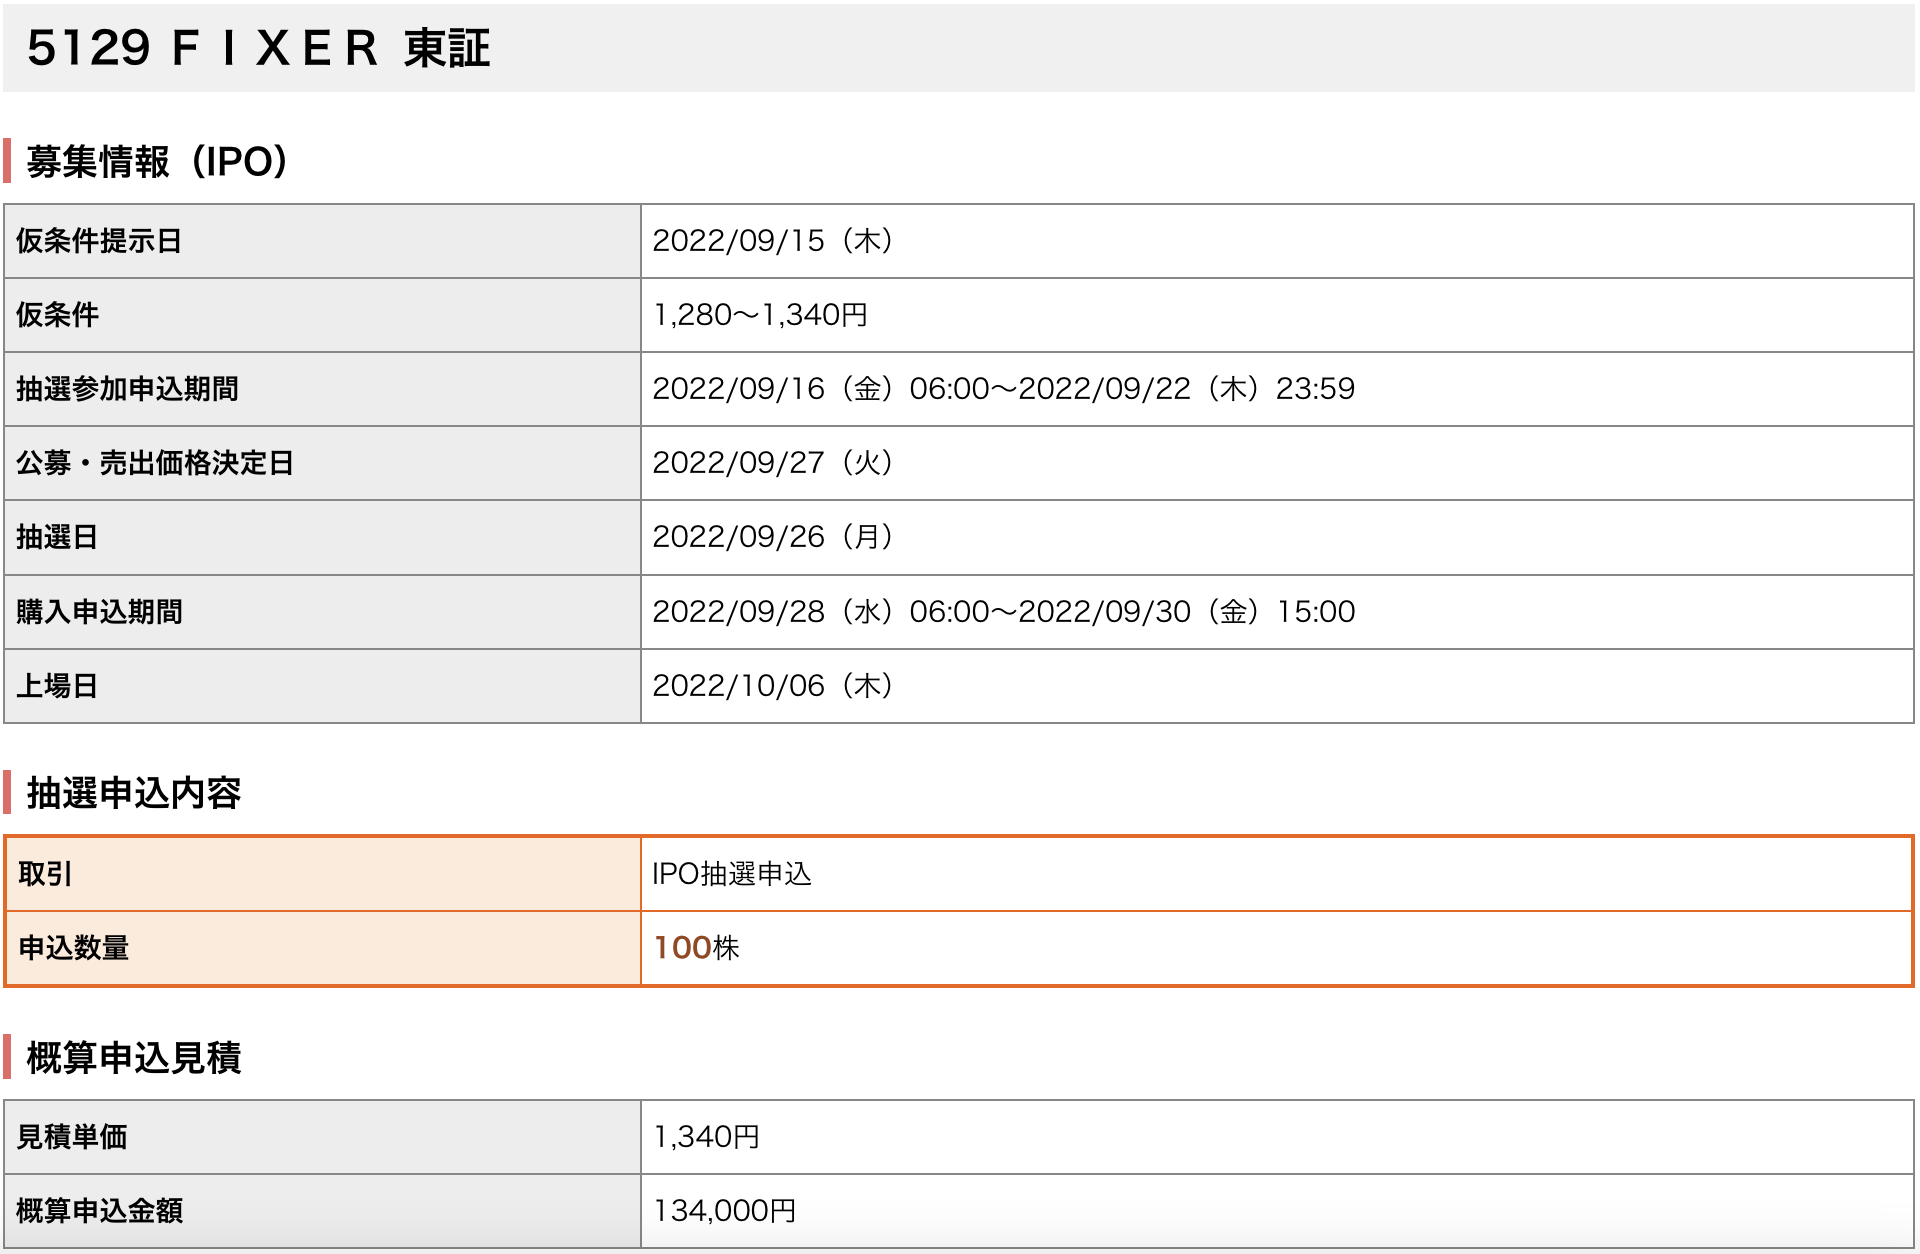Select the date 2022/09/26（月）
This screenshot has height=1254, width=1920.
[773, 537]
